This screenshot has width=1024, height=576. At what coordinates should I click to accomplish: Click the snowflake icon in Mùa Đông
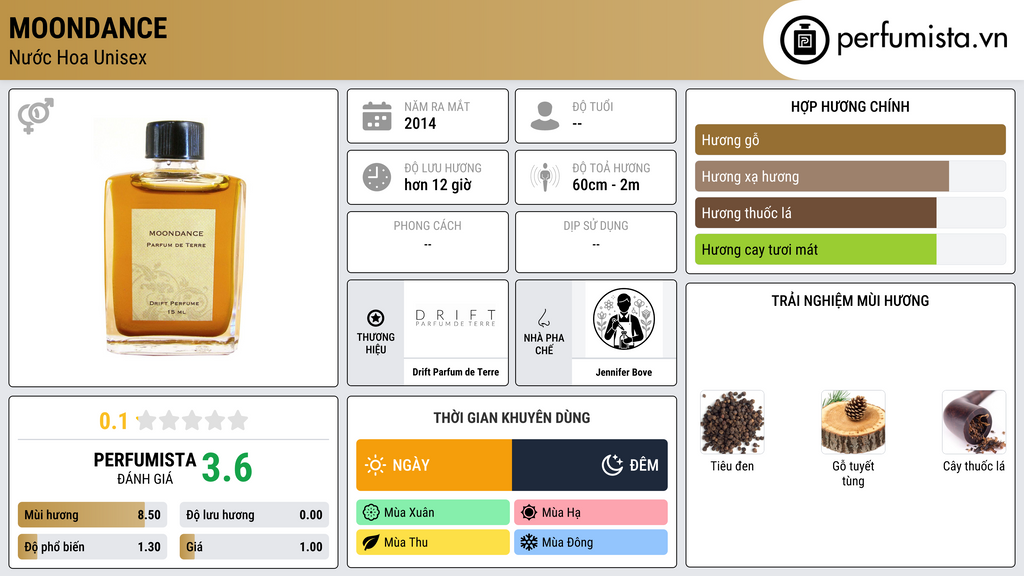point(529,542)
